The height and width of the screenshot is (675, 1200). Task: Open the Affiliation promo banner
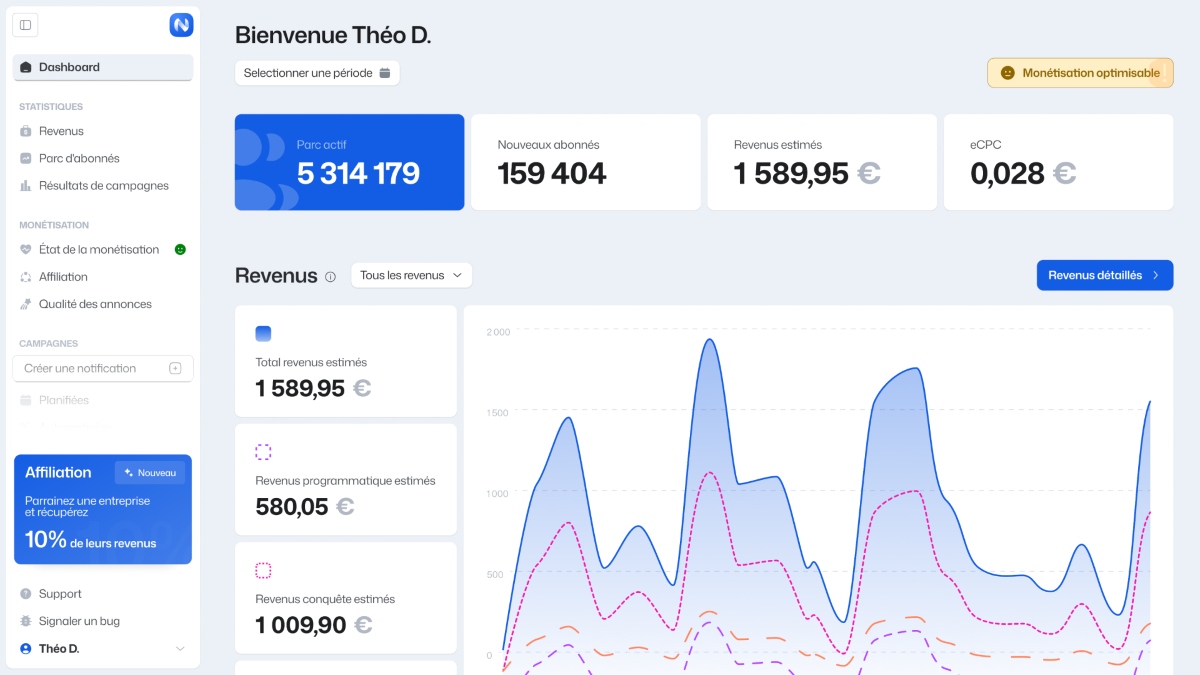click(102, 510)
